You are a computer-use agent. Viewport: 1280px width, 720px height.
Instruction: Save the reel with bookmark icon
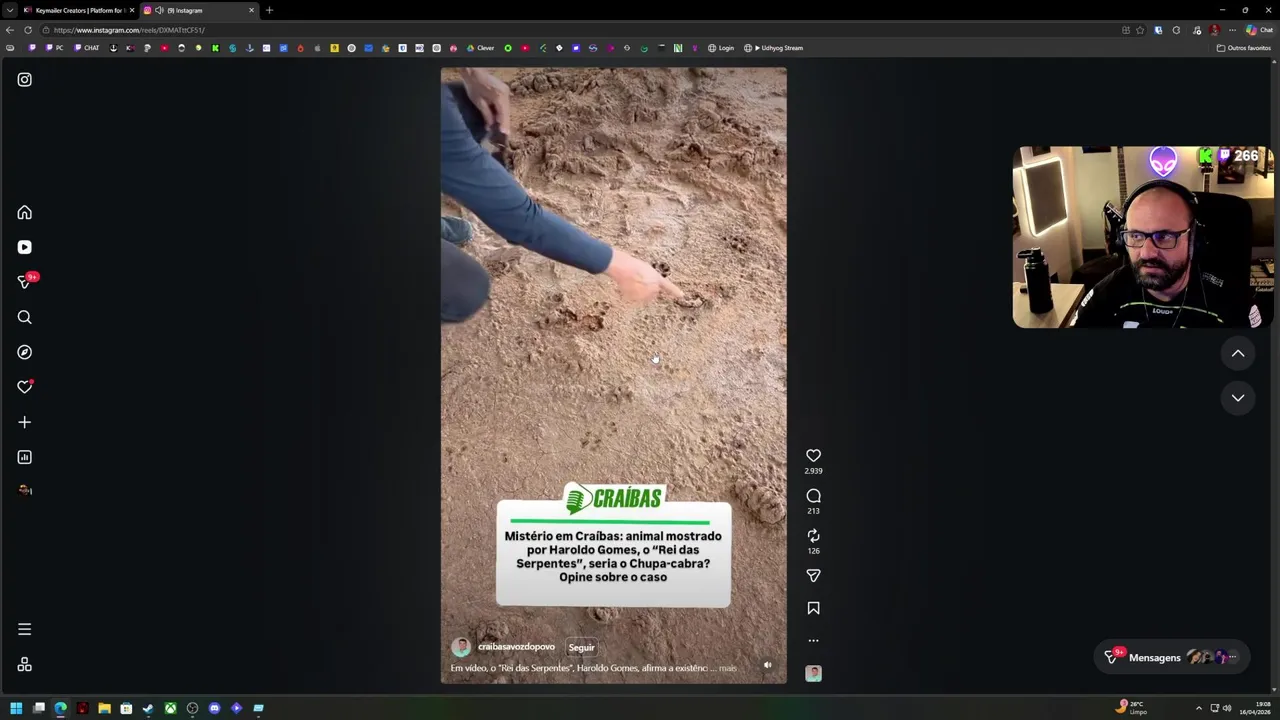[x=813, y=608]
